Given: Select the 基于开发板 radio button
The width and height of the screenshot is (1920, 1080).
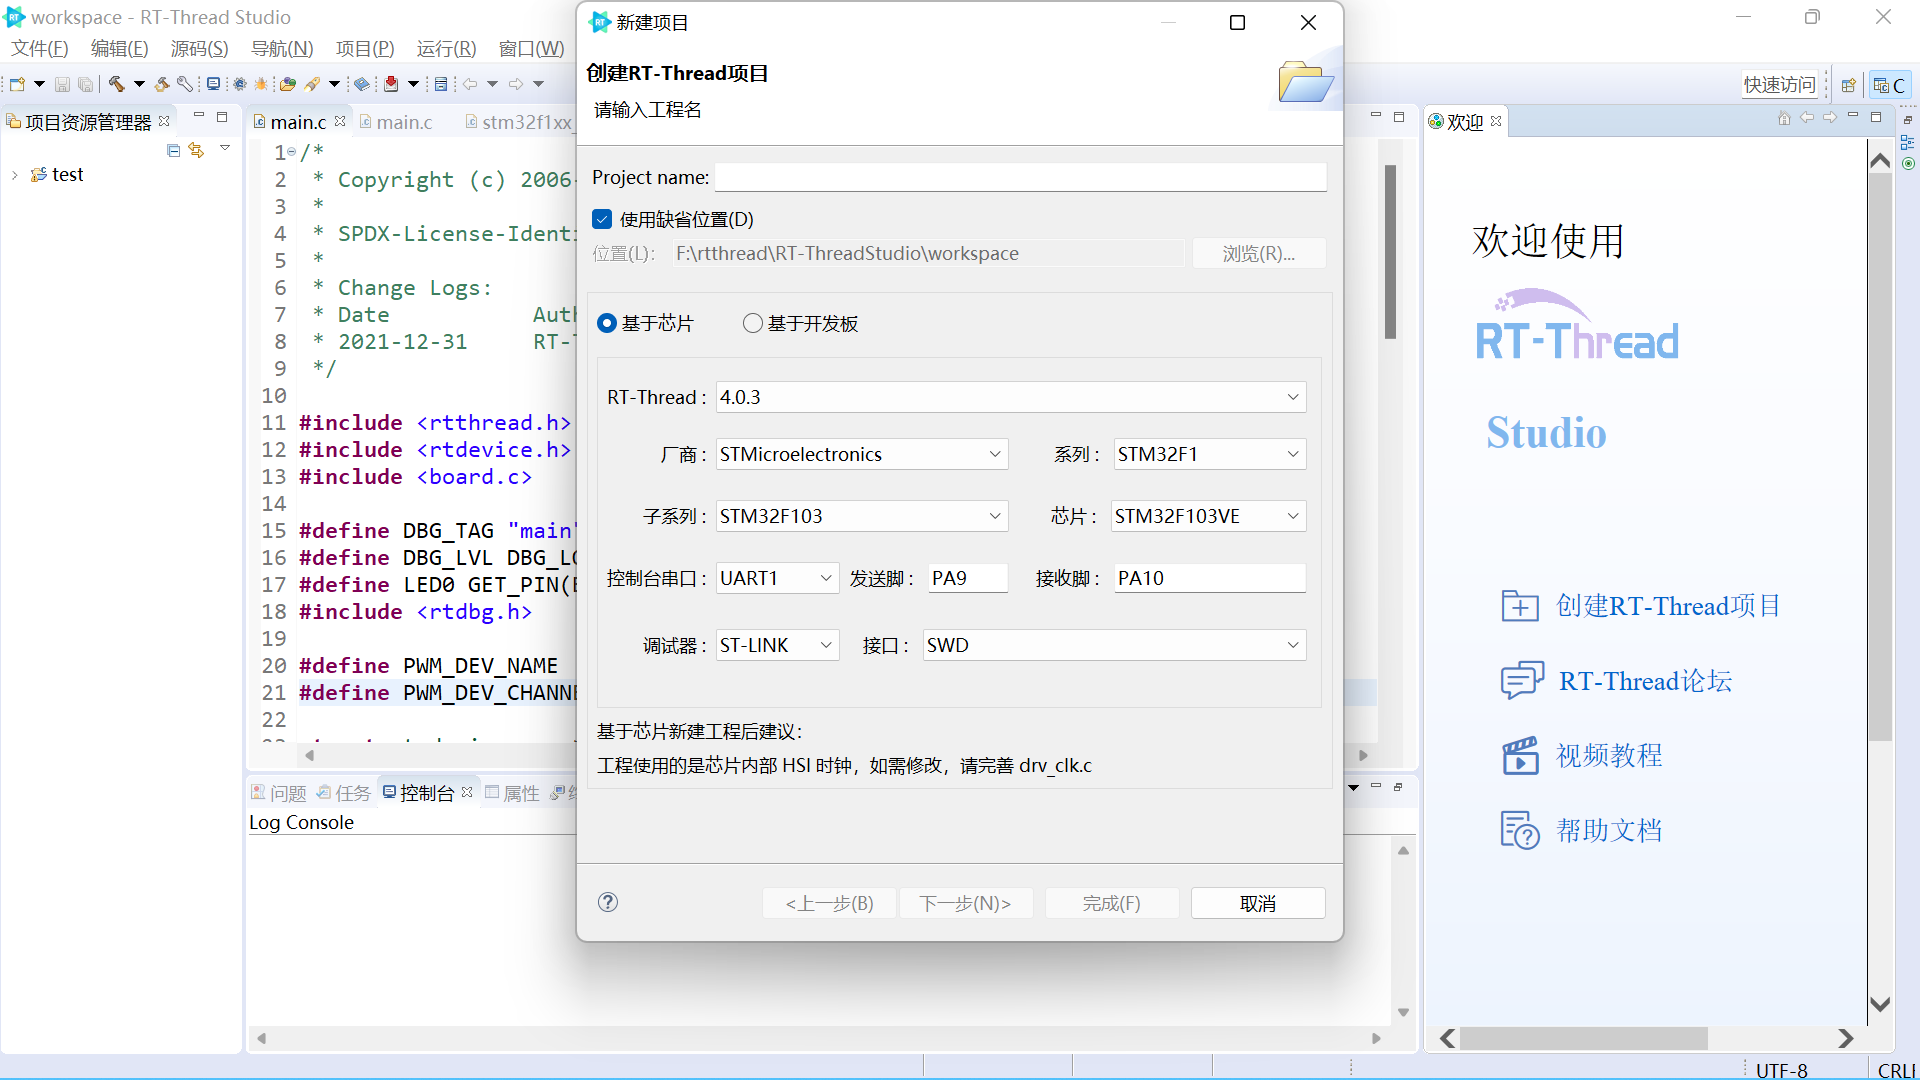Looking at the screenshot, I should pos(753,323).
